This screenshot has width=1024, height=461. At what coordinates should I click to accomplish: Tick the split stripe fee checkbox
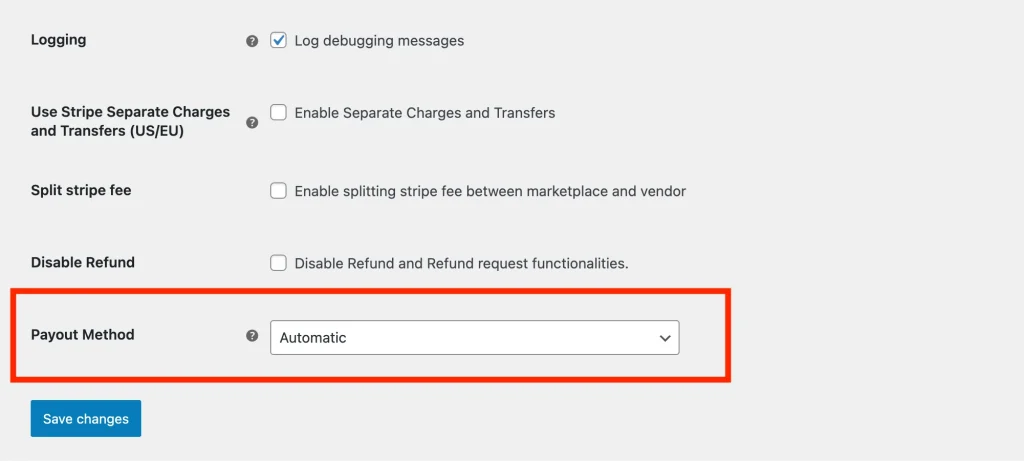click(x=278, y=191)
